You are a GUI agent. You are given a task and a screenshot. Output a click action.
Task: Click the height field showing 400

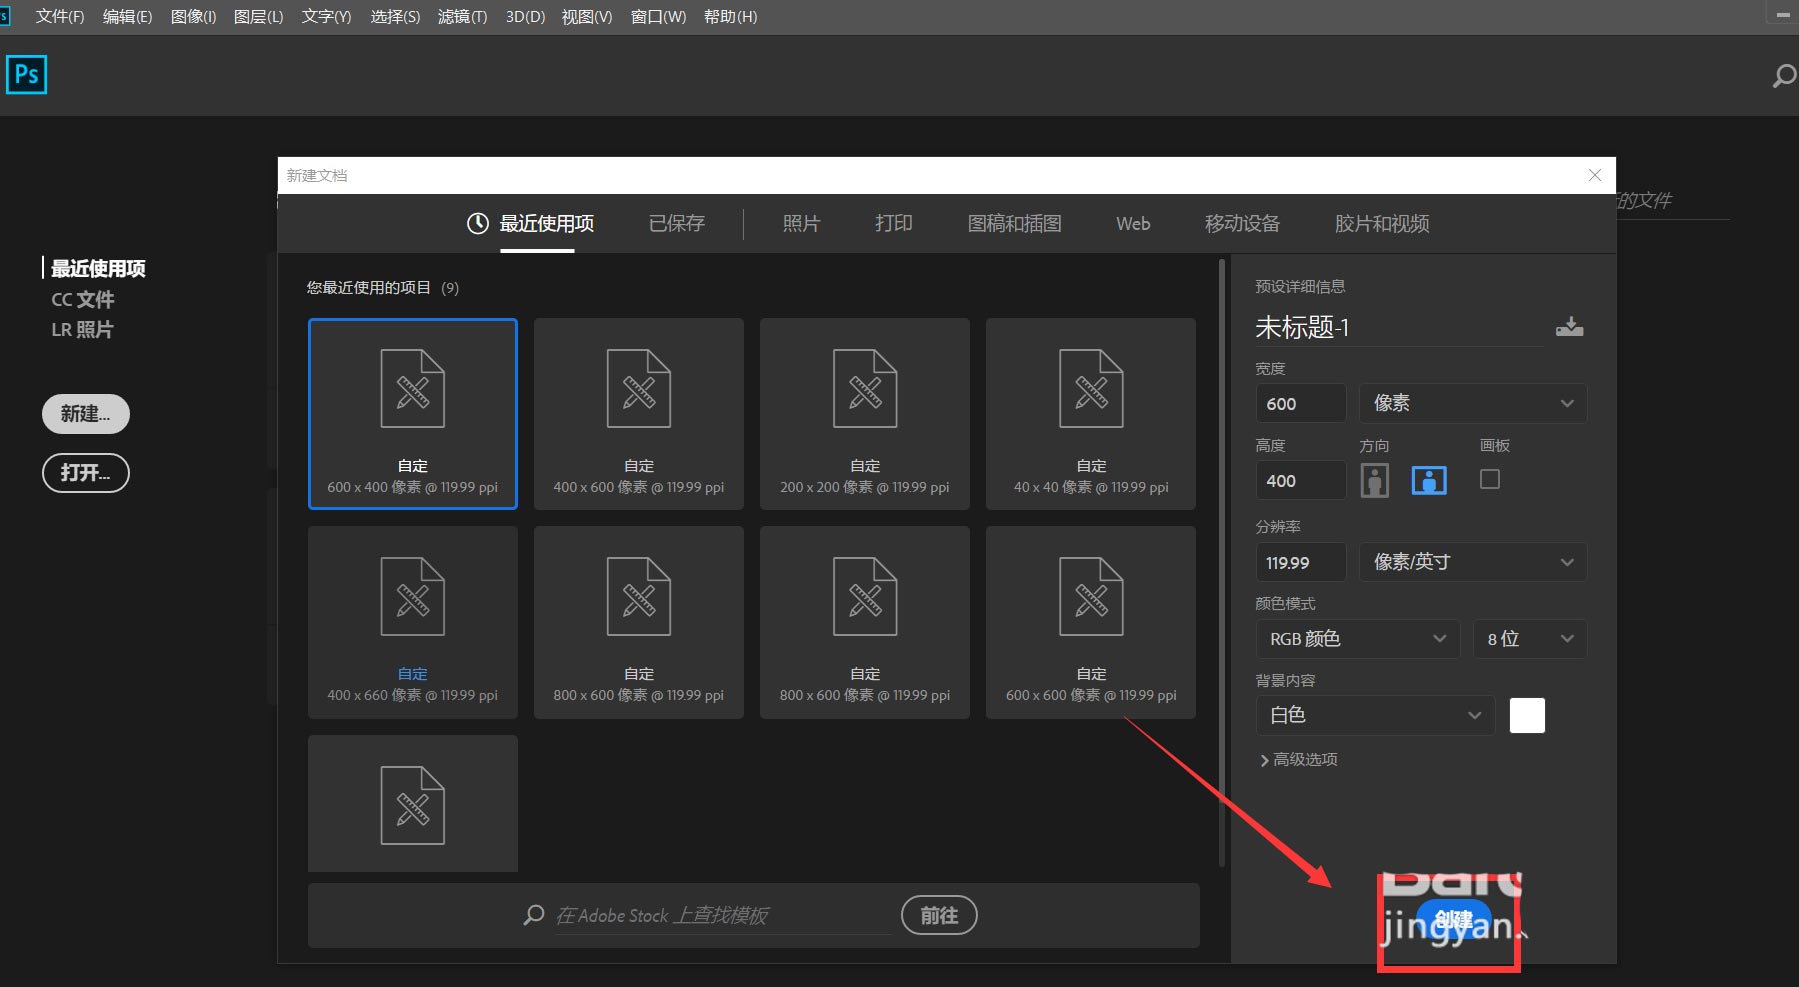coord(1301,481)
